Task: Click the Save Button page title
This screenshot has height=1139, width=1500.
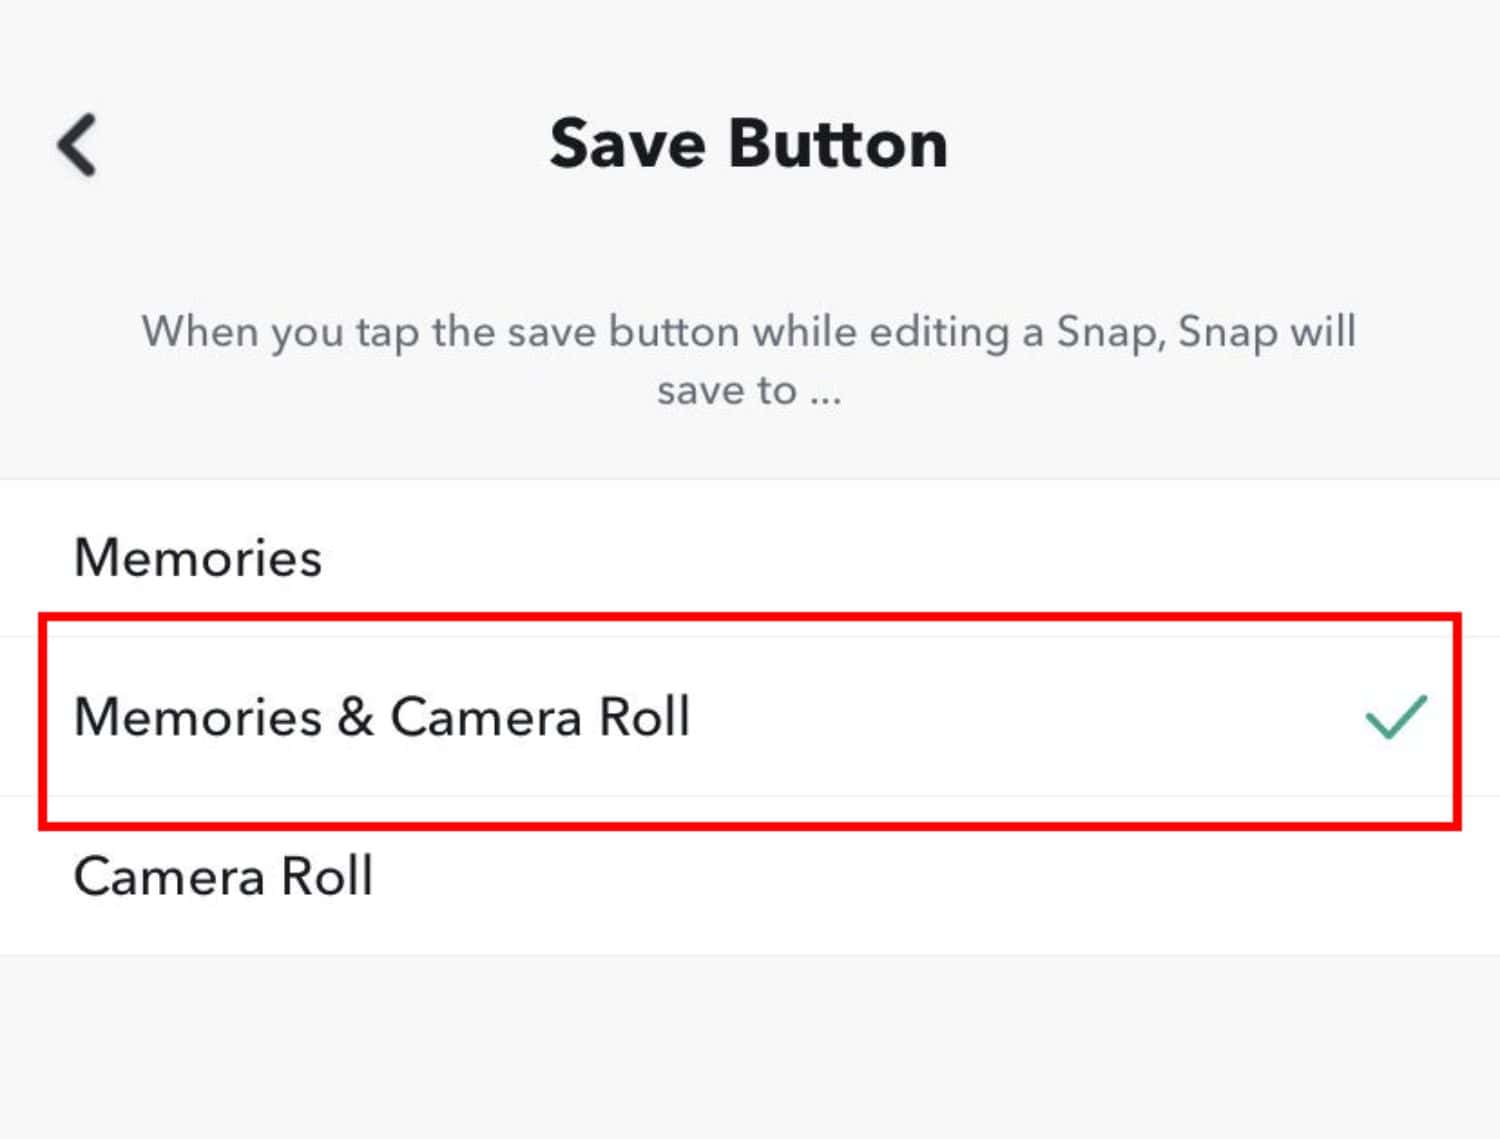Action: (749, 144)
